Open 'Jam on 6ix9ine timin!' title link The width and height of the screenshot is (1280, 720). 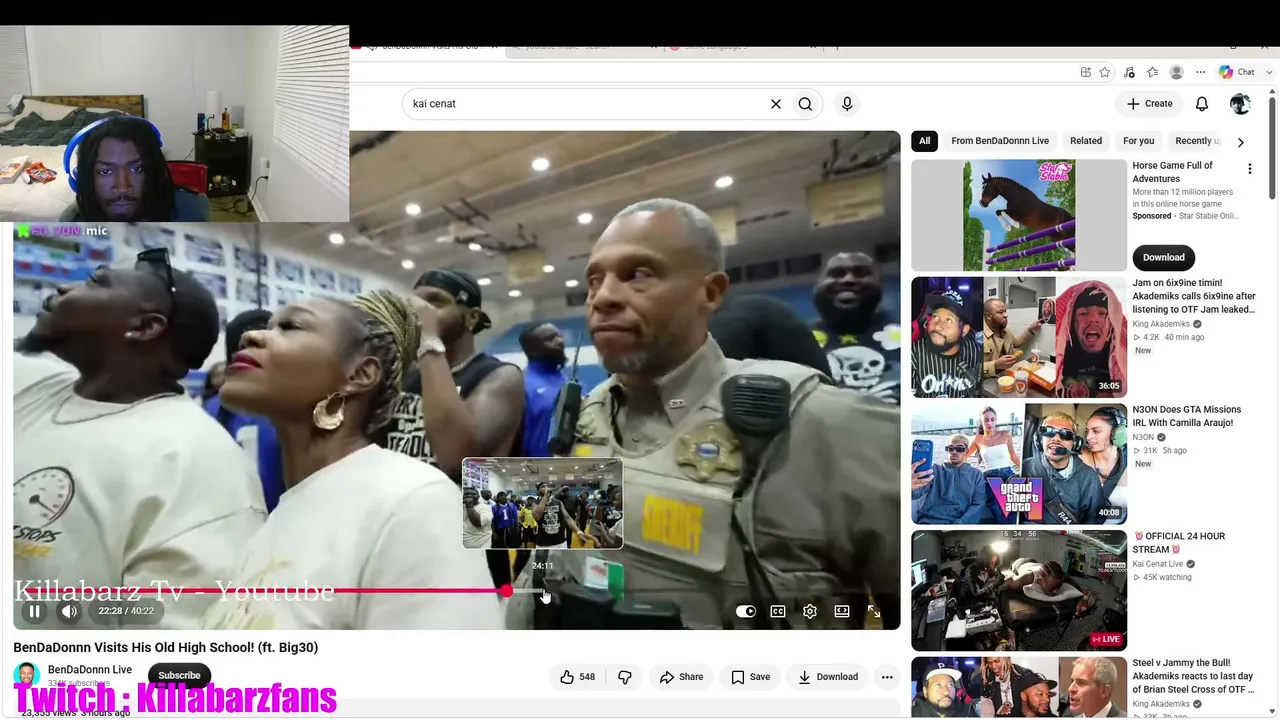(x=1194, y=296)
